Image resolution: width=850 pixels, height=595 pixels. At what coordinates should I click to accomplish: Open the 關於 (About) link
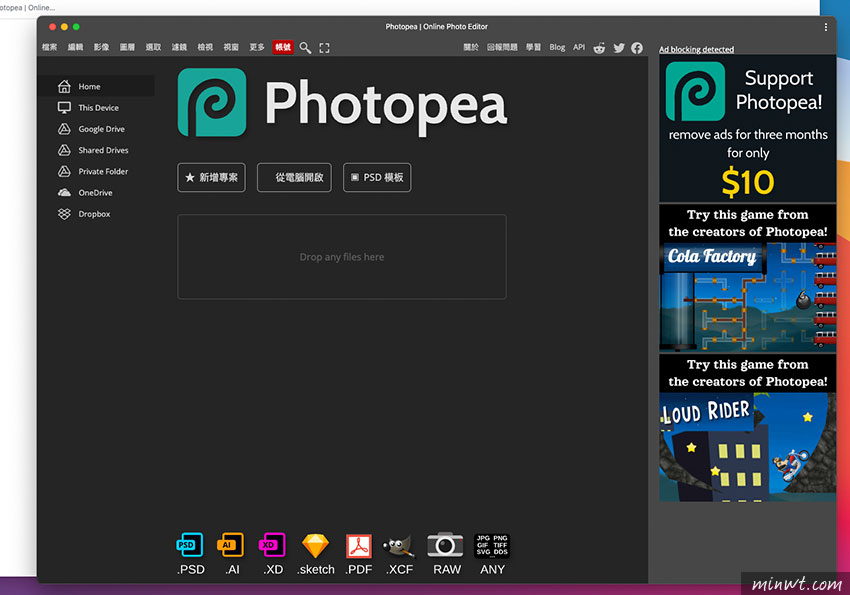coord(471,47)
